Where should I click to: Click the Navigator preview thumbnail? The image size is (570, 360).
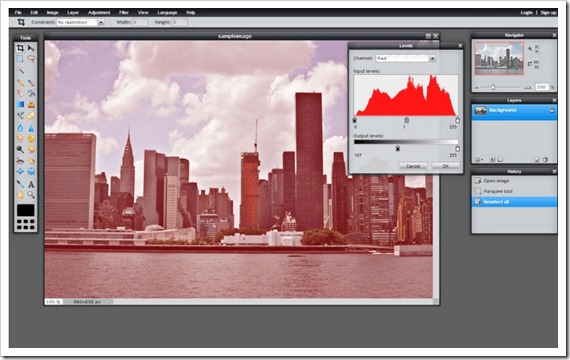pos(499,59)
